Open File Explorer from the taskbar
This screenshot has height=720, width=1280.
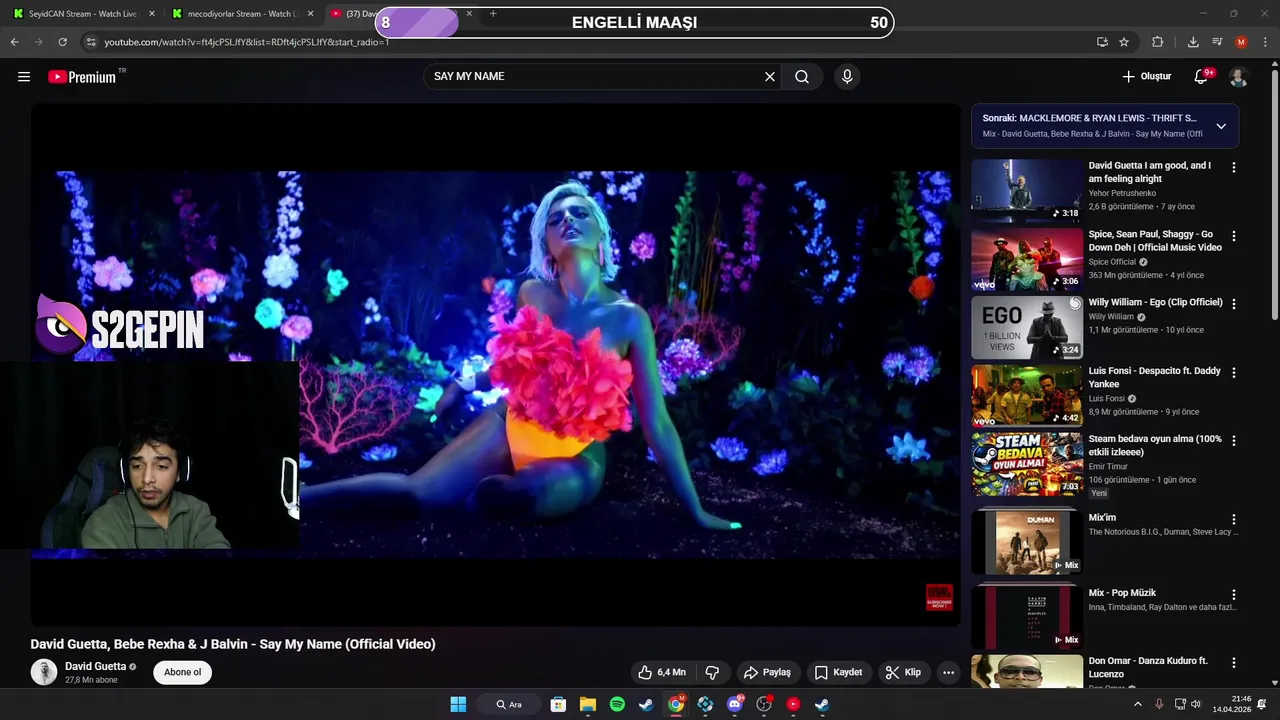pyautogui.click(x=588, y=704)
